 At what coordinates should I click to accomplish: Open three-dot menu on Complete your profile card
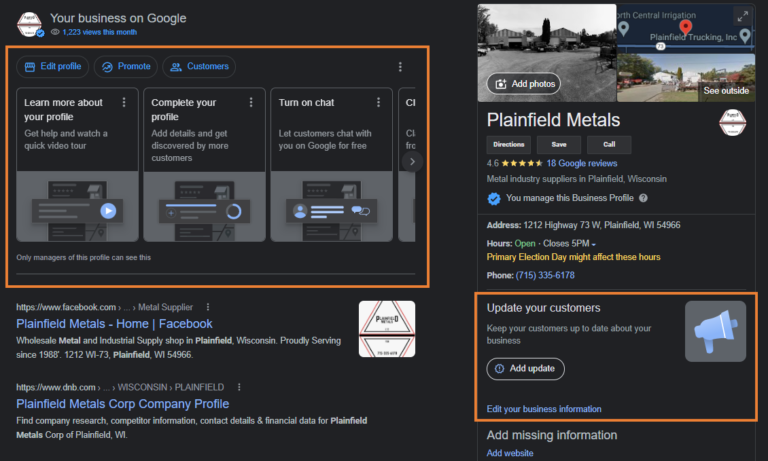tap(251, 102)
